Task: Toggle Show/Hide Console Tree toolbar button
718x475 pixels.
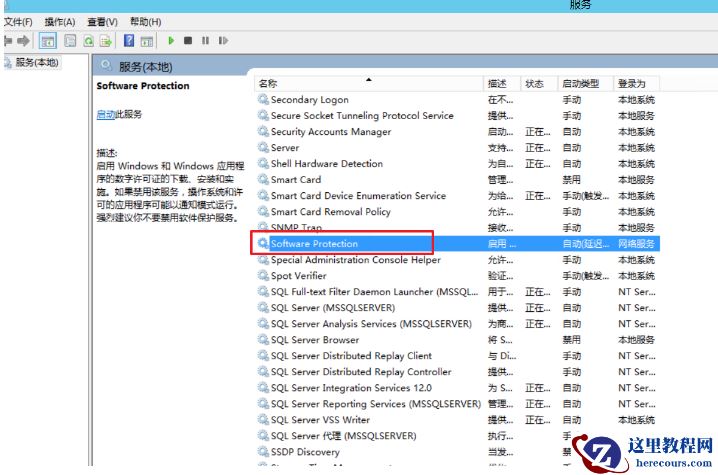Action: pos(48,41)
